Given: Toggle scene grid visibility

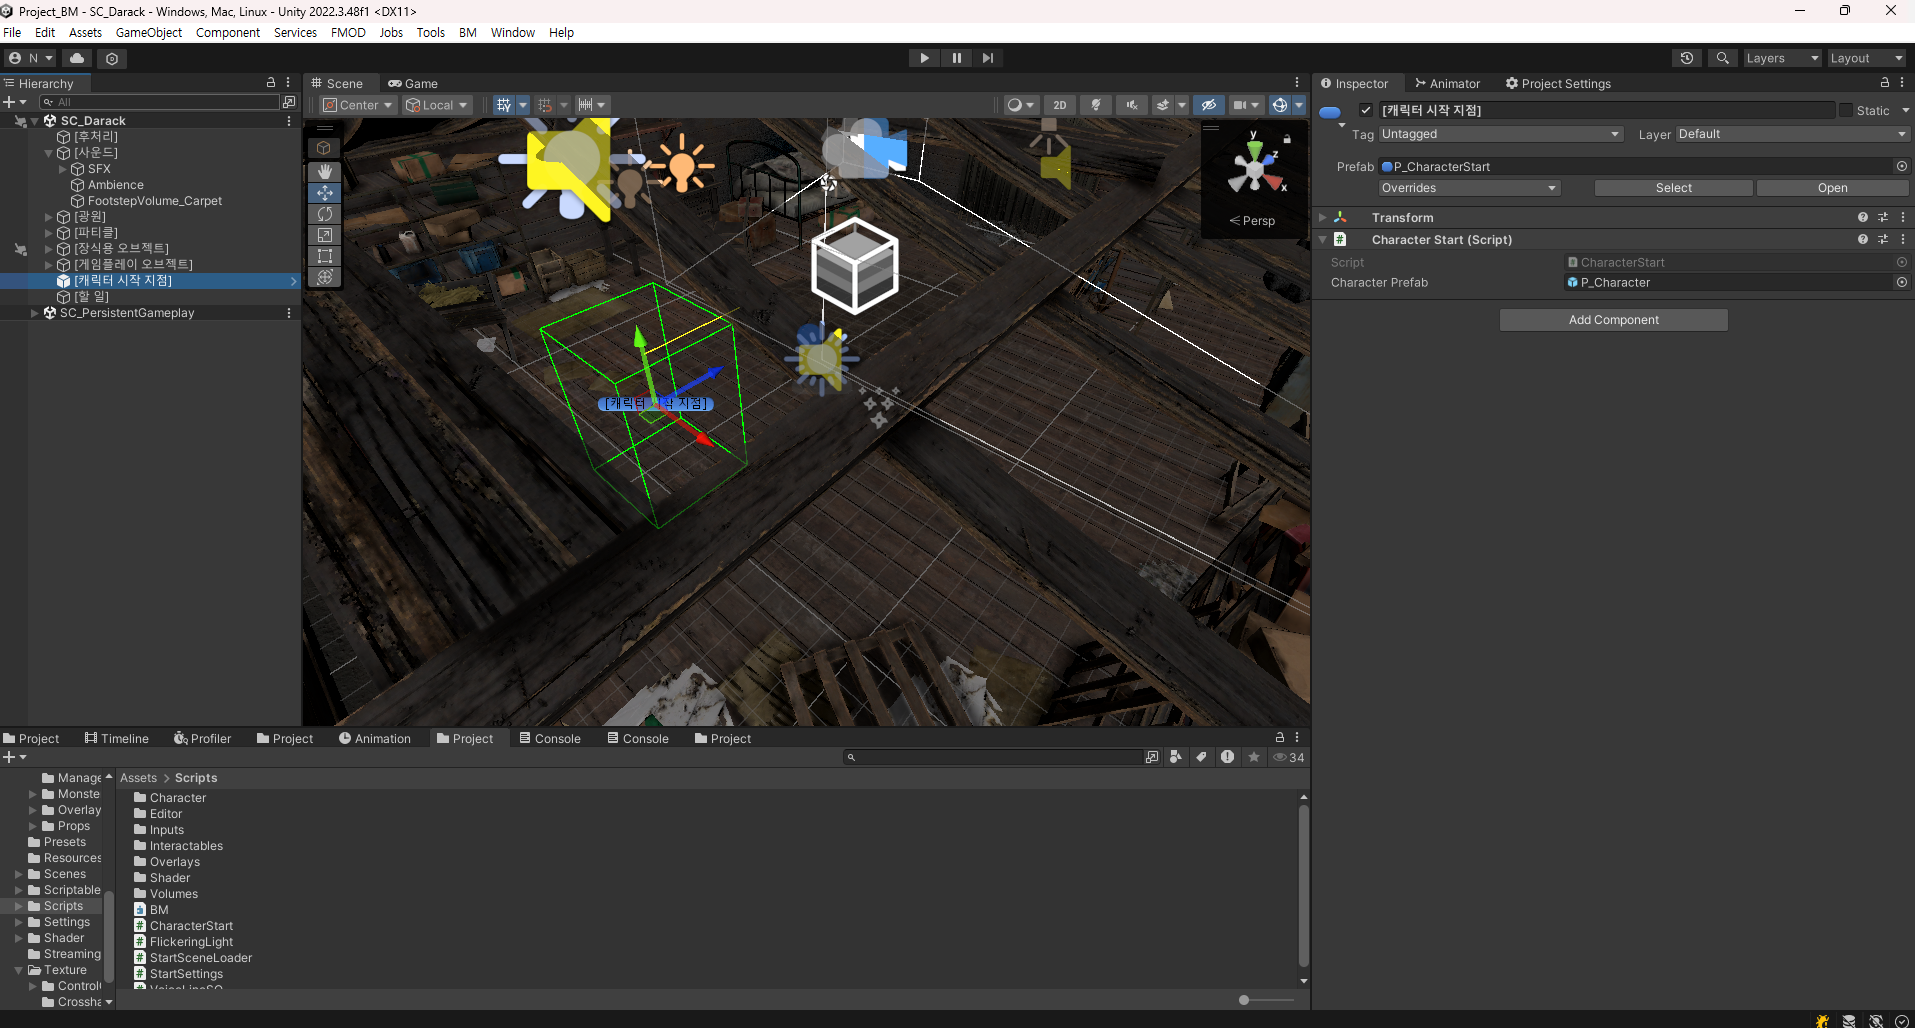Looking at the screenshot, I should 504,105.
